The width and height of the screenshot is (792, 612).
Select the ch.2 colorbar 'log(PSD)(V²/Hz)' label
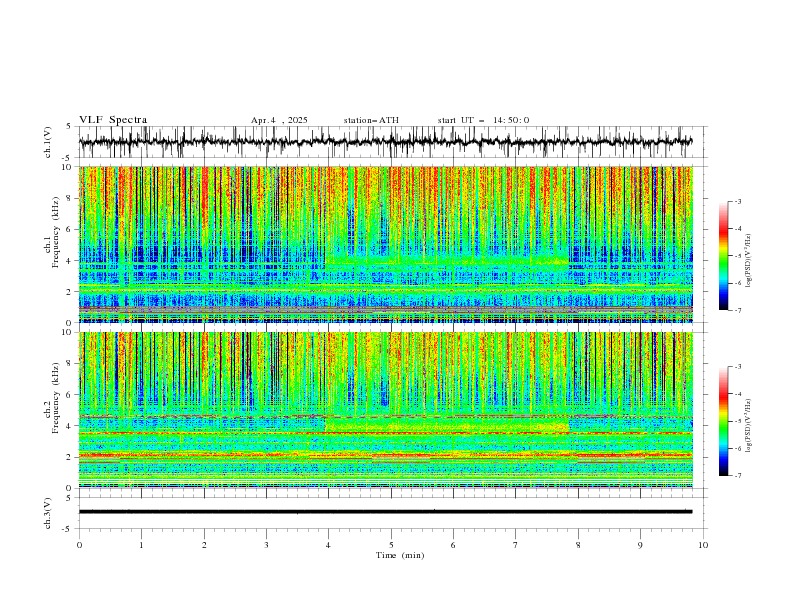click(x=749, y=426)
